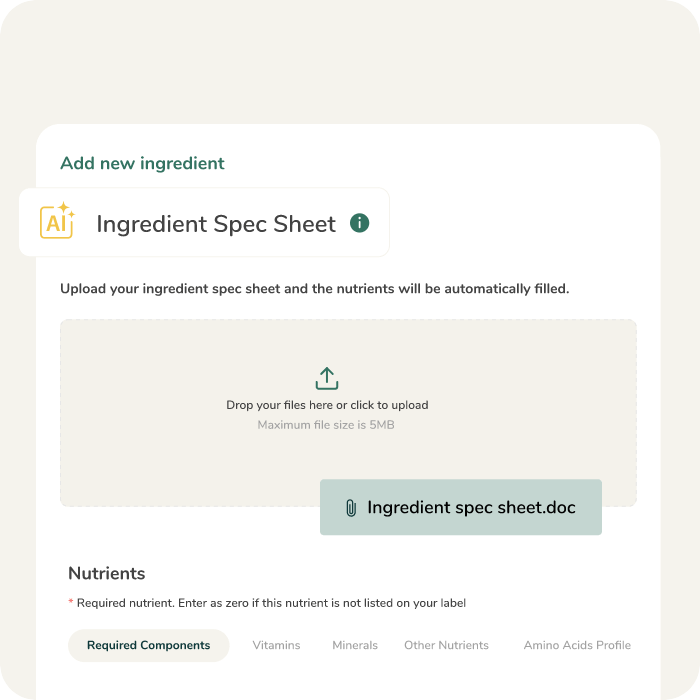Open the Minerals tab
Screen dimensions: 700x700
coord(355,645)
